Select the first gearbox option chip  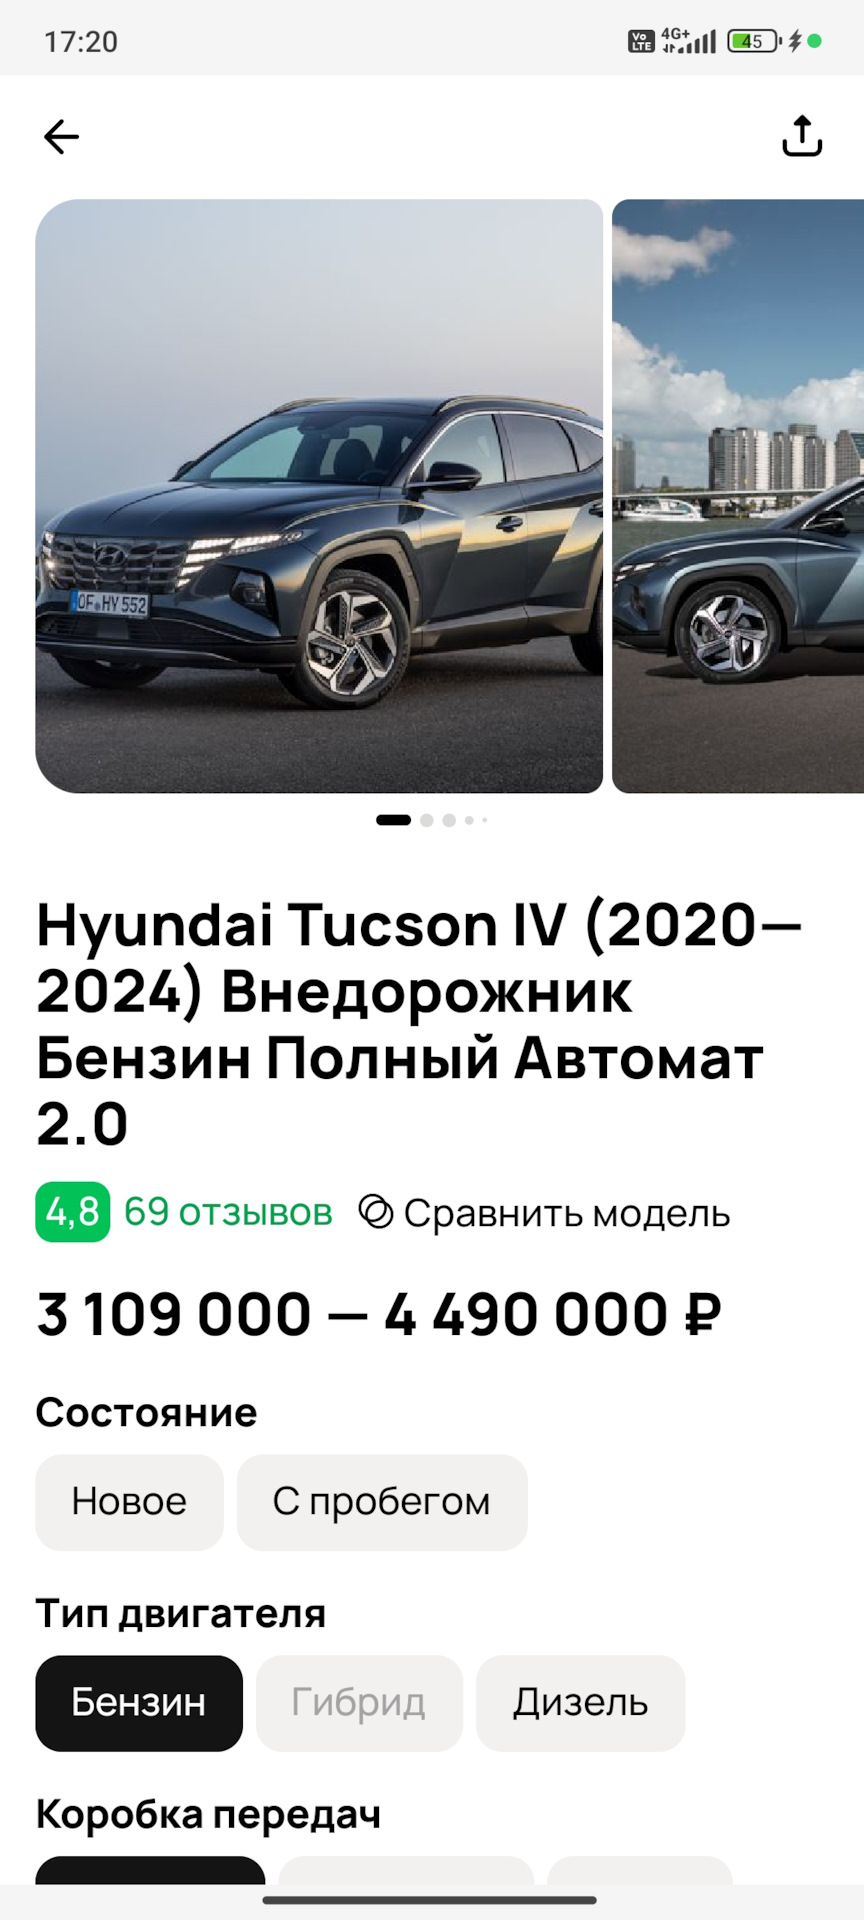click(x=150, y=1870)
